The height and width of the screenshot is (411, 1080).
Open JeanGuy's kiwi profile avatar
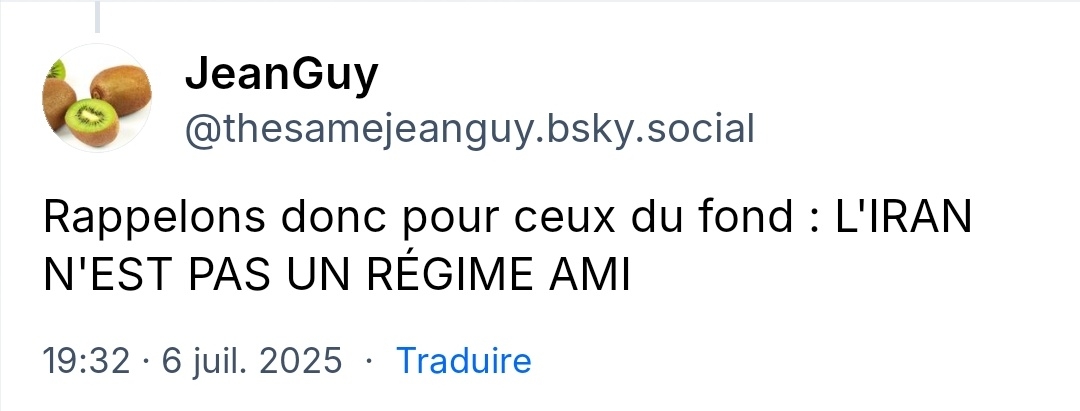[x=97, y=98]
